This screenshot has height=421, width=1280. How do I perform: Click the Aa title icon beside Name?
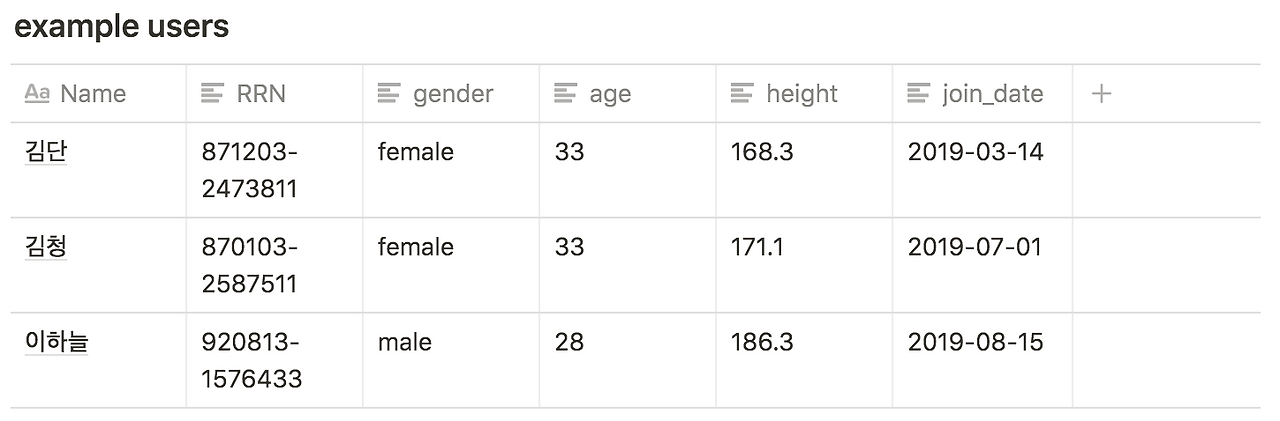(37, 94)
